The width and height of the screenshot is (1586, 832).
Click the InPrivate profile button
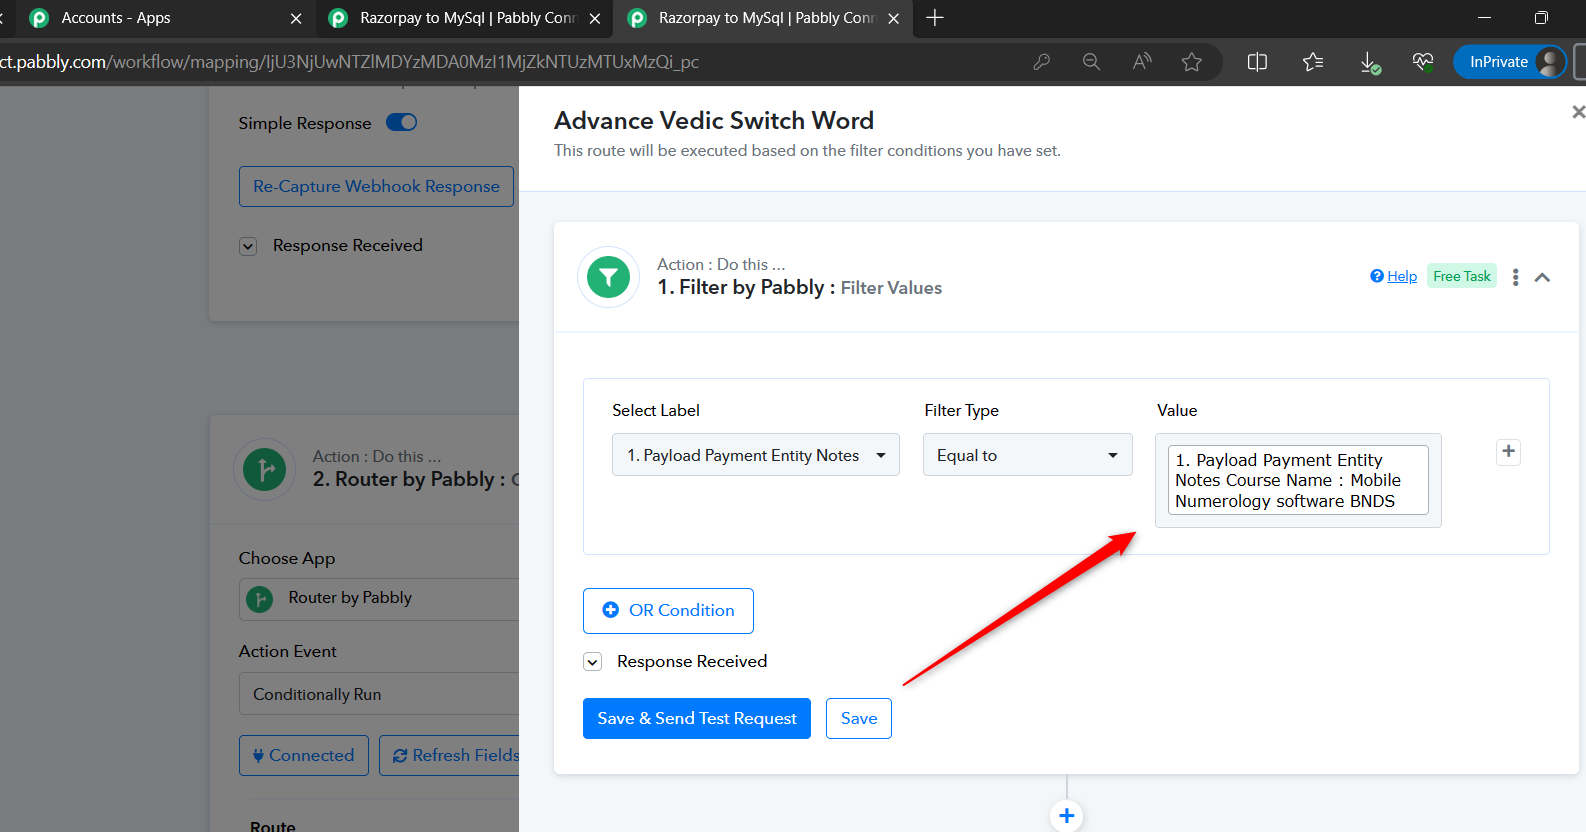(1510, 62)
